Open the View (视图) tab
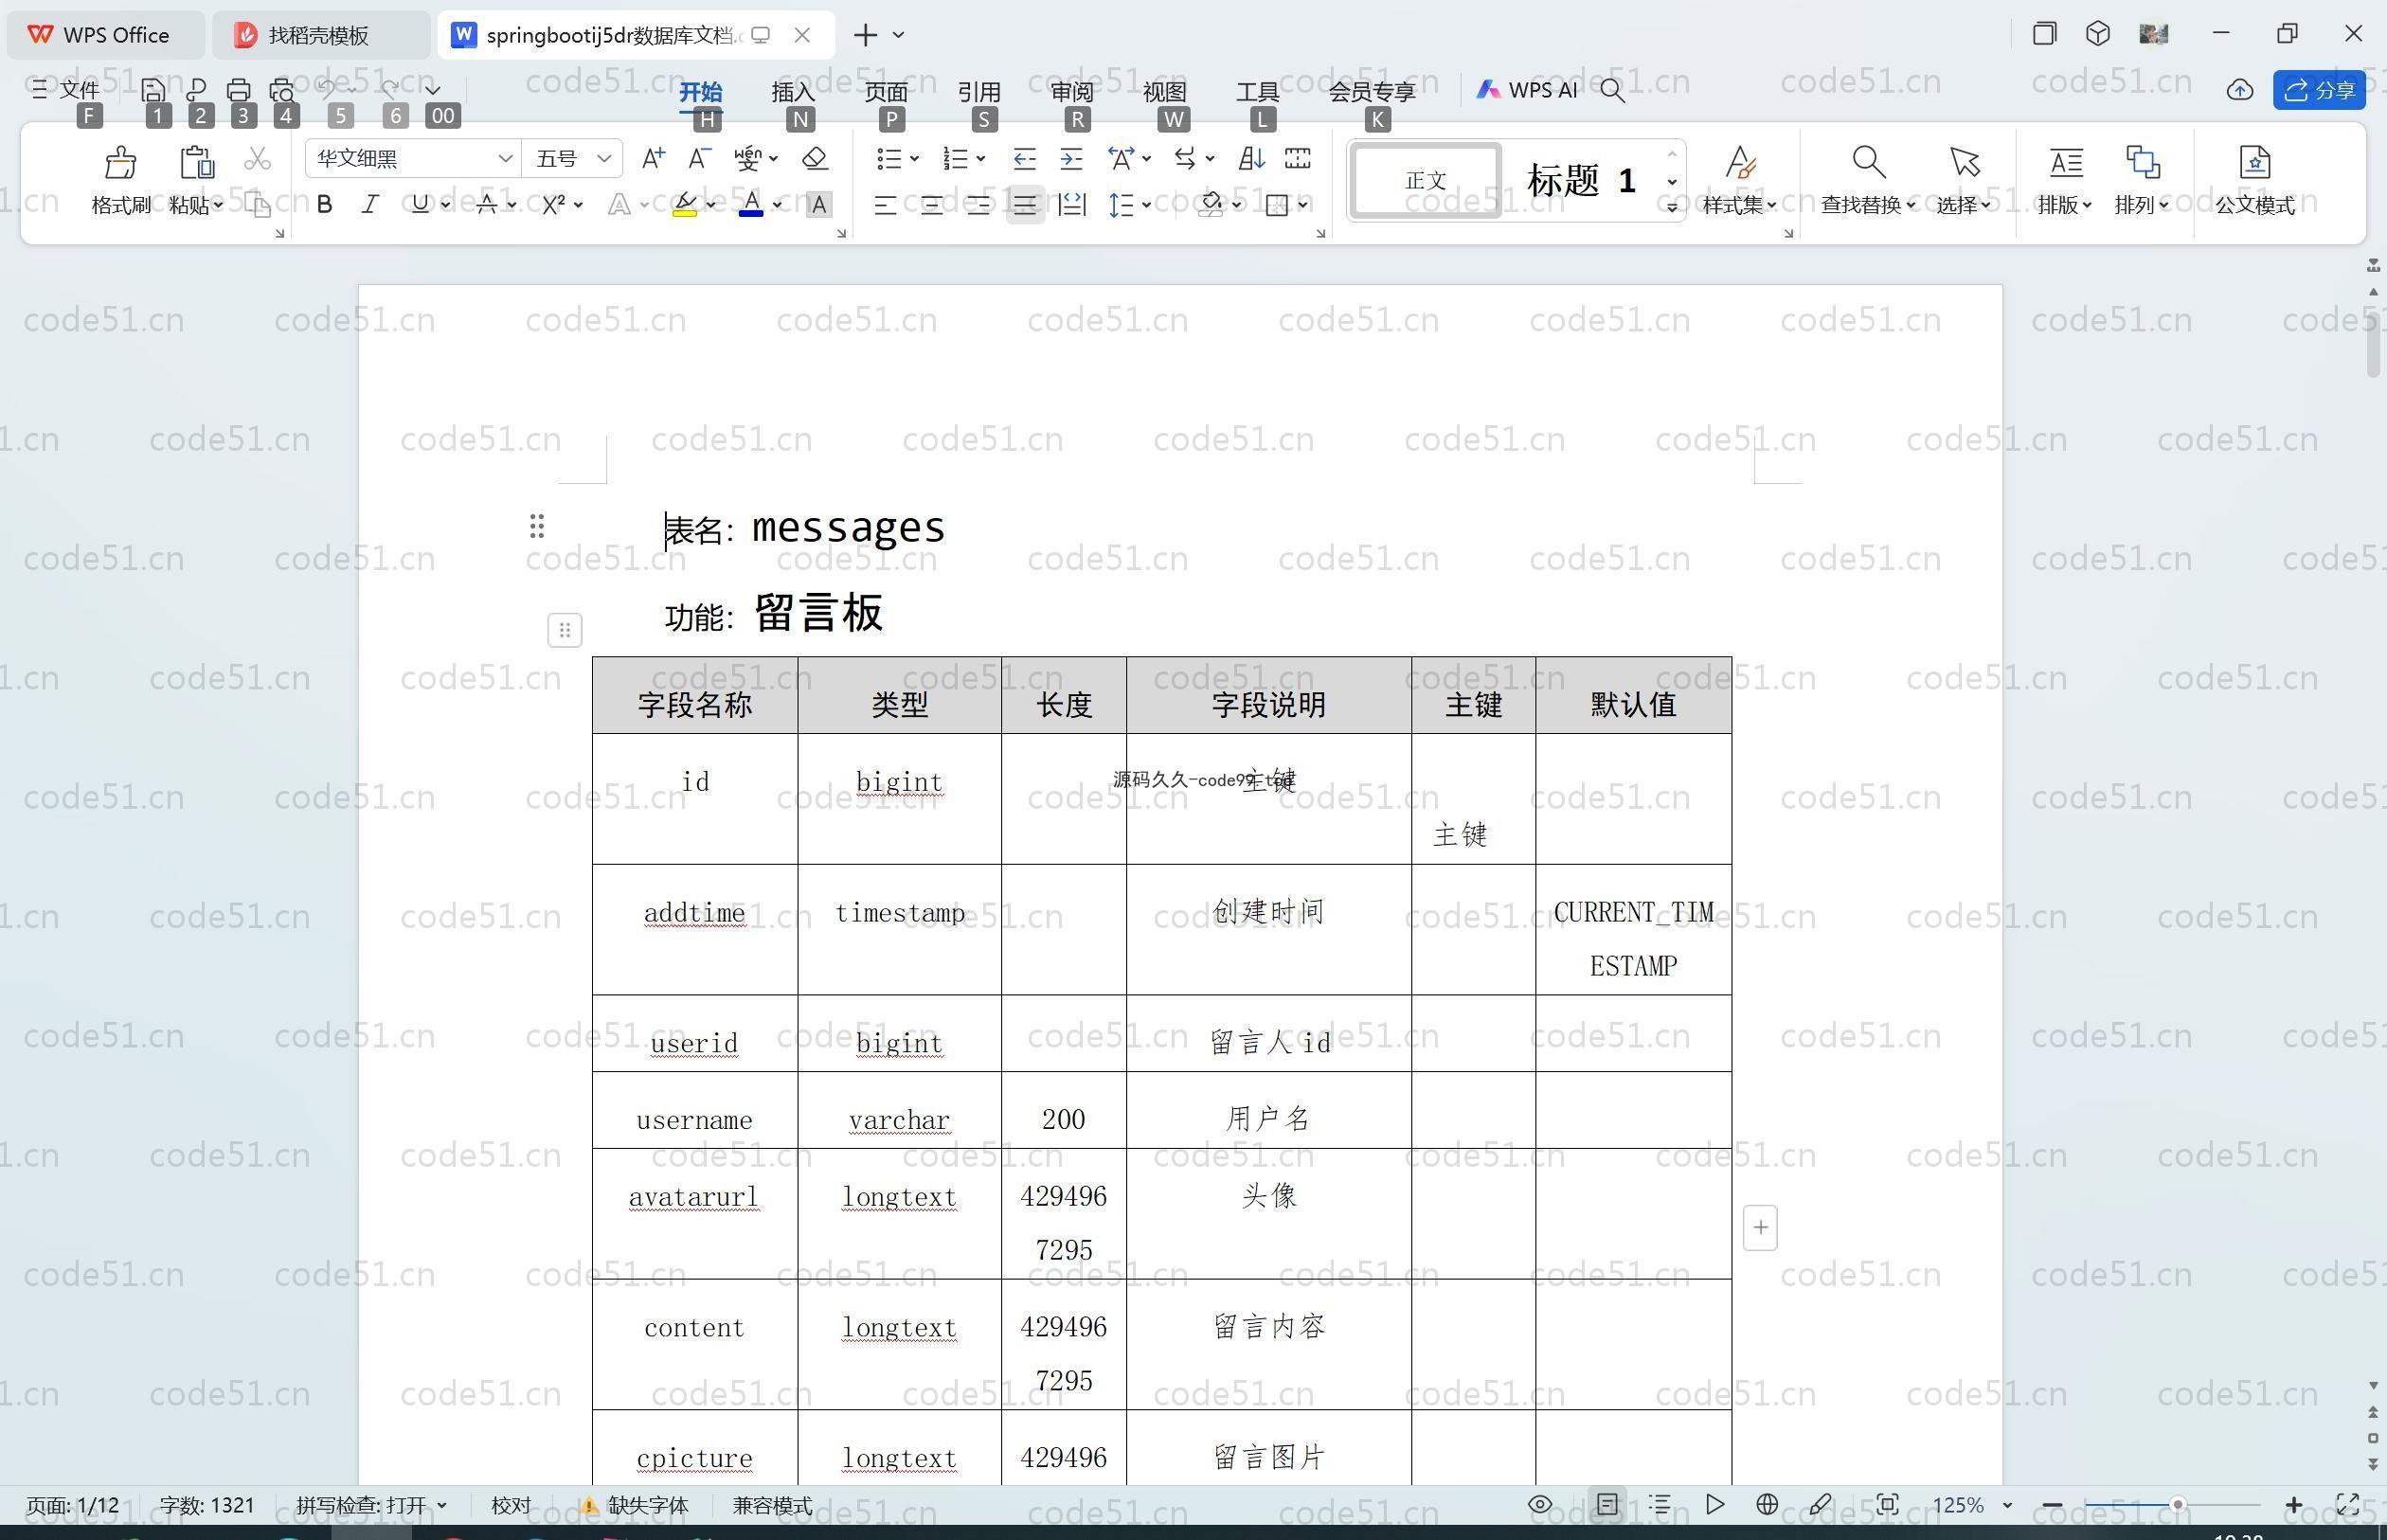Screen dimensions: 2387x1540 1165,91
